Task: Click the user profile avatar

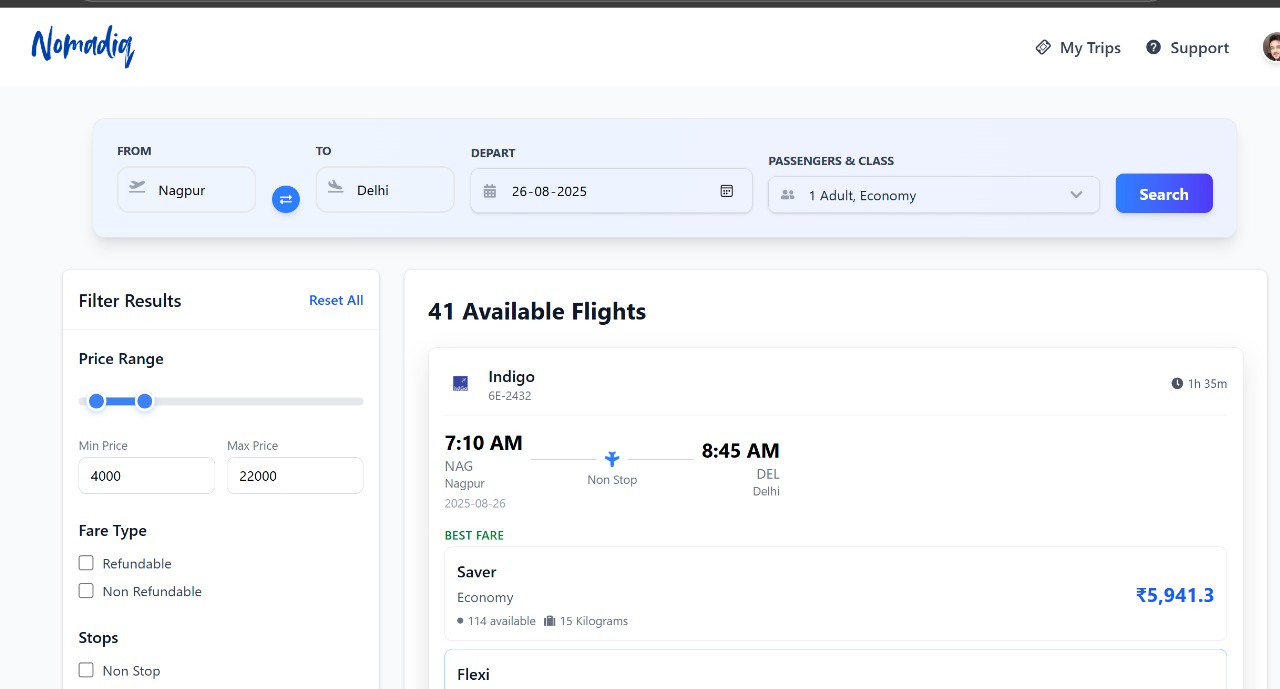Action: (x=1271, y=48)
